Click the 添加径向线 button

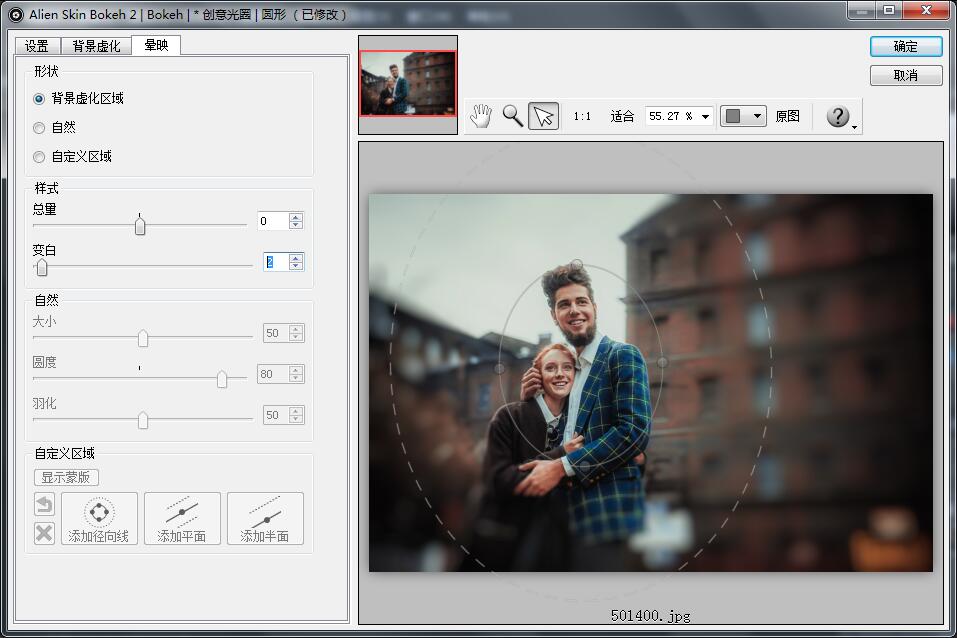(x=99, y=518)
